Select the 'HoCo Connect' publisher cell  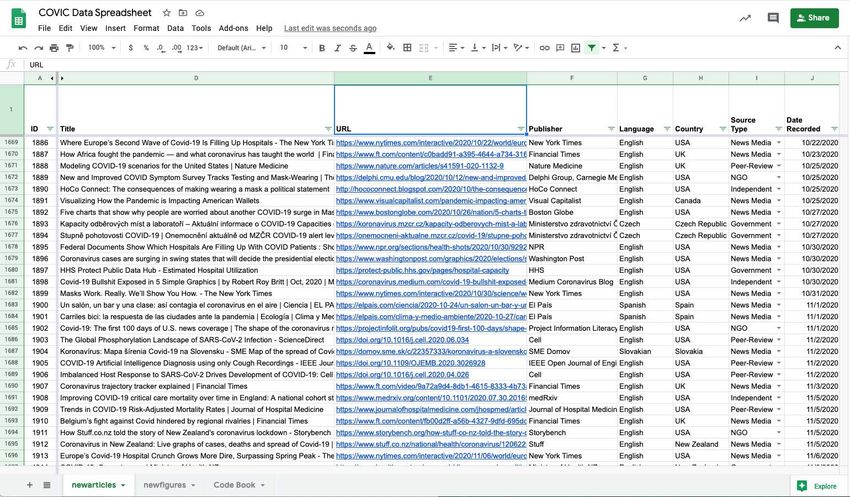click(x=572, y=189)
